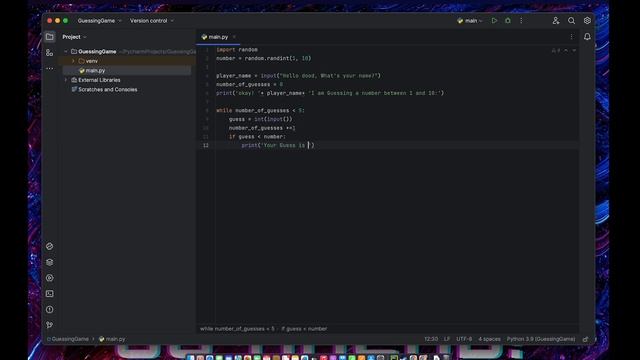
Task: Click the 'guess = int(input())' line
Action: click(x=260, y=119)
